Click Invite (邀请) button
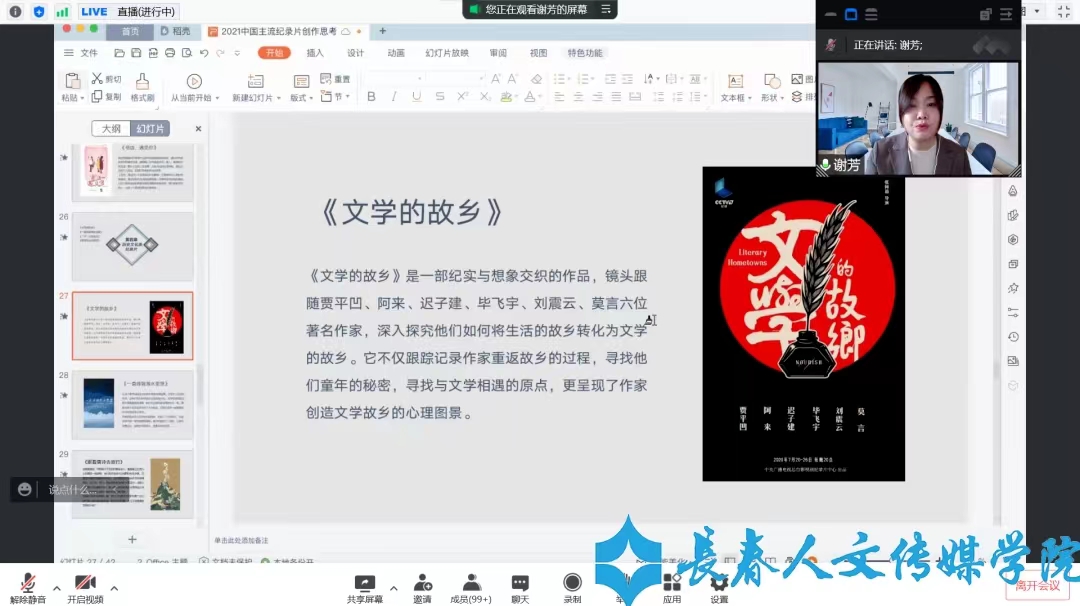Viewport: 1080px width, 606px height. tap(422, 589)
